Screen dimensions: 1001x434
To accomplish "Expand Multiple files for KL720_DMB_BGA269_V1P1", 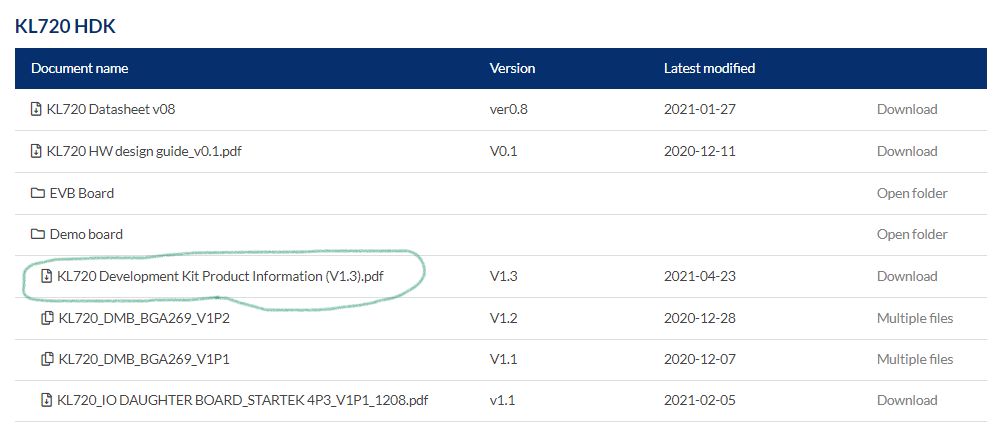I will tap(915, 359).
